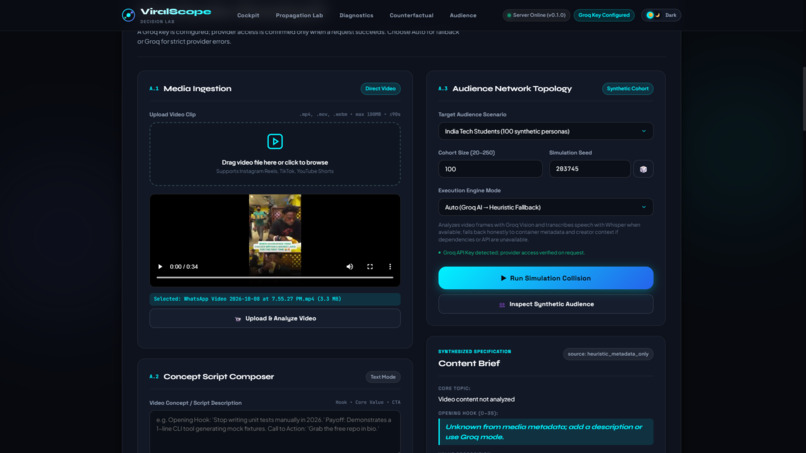This screenshot has width=806, height=453.
Task: Click Inspect Synthetic Audience button
Action: (x=545, y=304)
